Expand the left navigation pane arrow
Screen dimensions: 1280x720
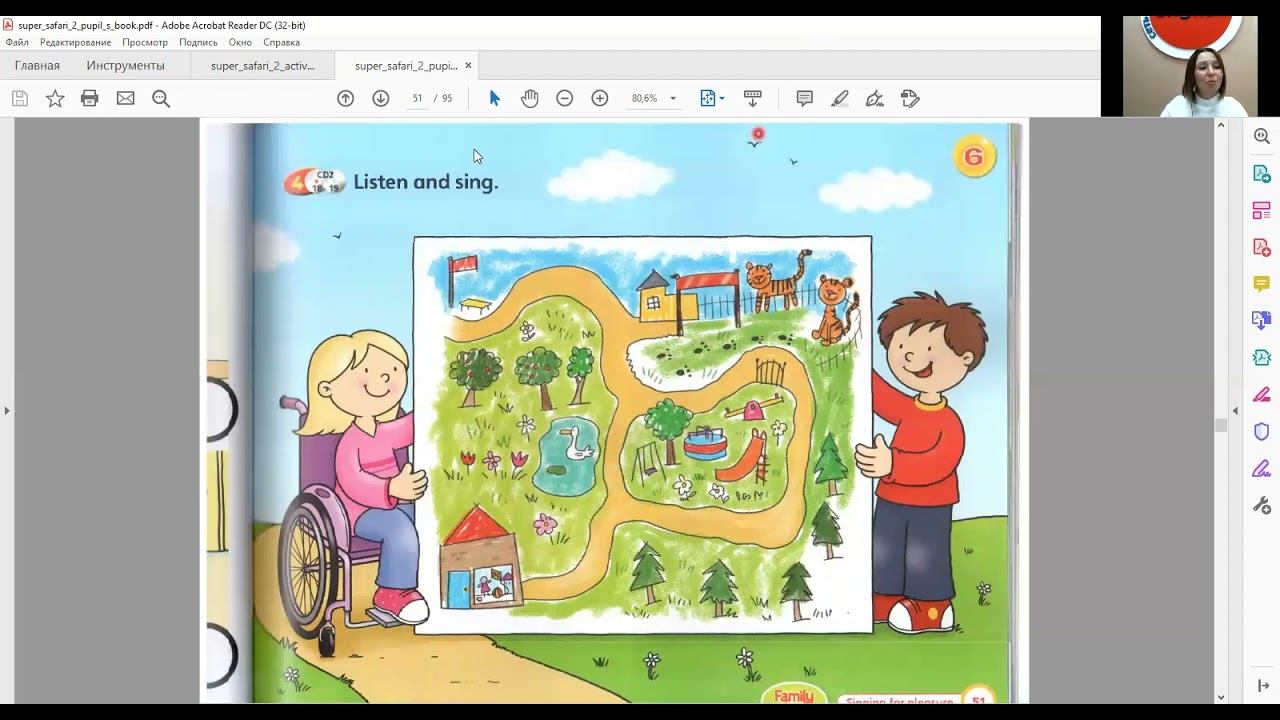(6, 410)
